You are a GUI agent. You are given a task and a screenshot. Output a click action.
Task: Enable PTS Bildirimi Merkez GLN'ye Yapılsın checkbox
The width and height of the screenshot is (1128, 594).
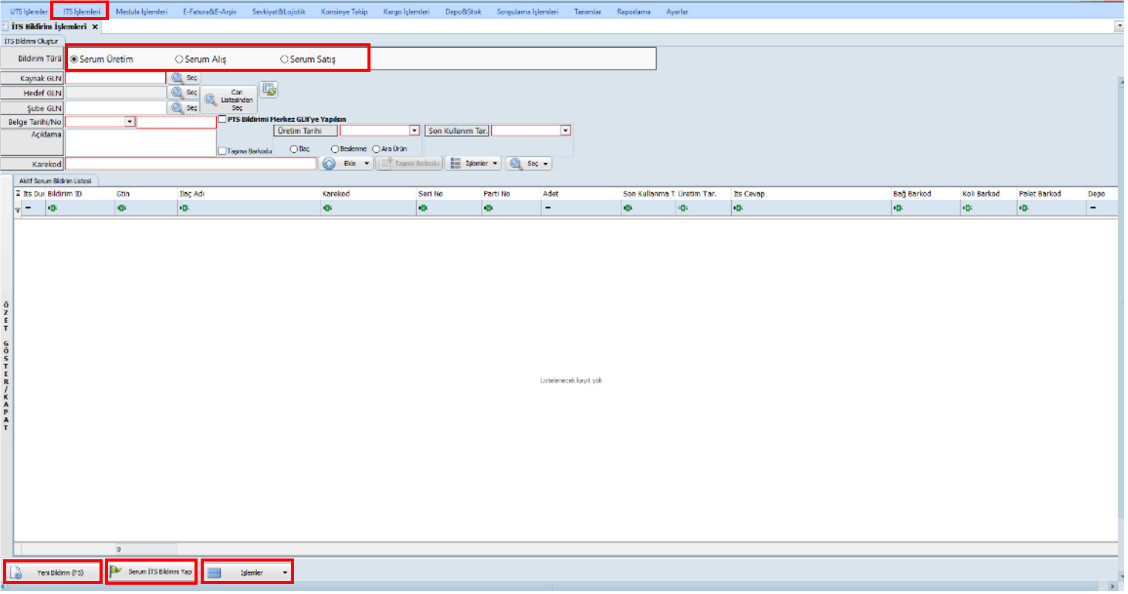[x=222, y=119]
